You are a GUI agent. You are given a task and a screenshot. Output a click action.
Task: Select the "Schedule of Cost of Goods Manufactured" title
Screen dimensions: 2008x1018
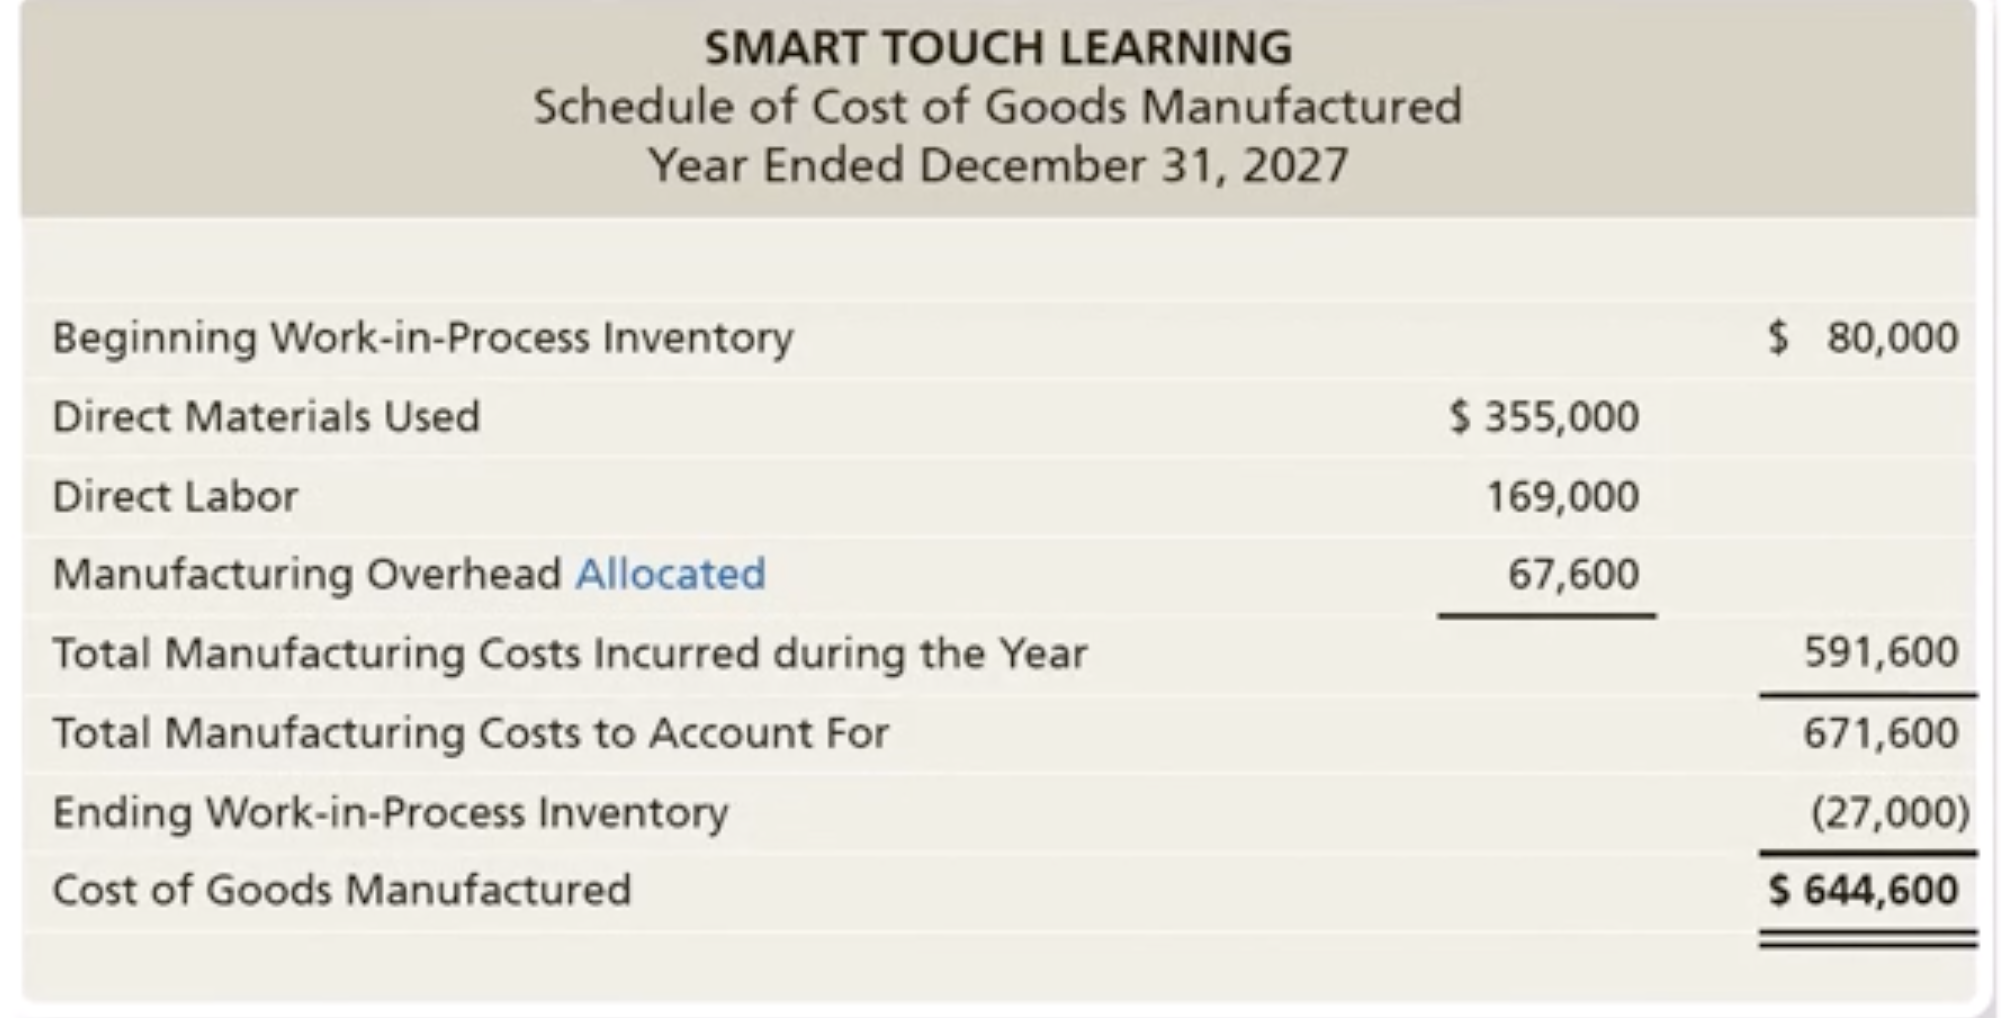click(997, 107)
